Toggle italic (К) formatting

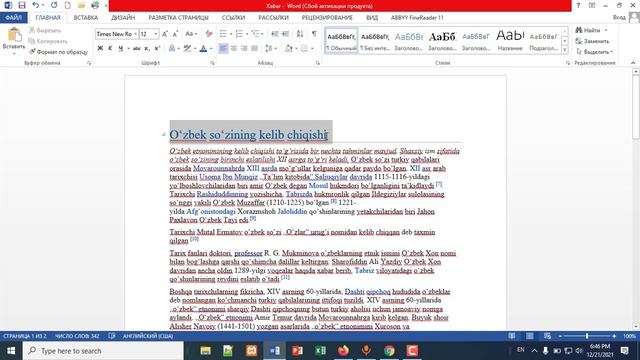[x=110, y=49]
